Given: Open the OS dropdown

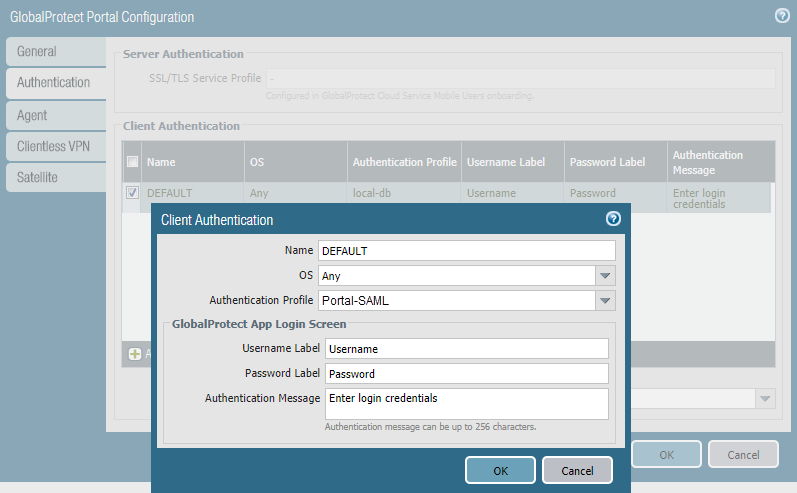Looking at the screenshot, I should pyautogui.click(x=605, y=276).
